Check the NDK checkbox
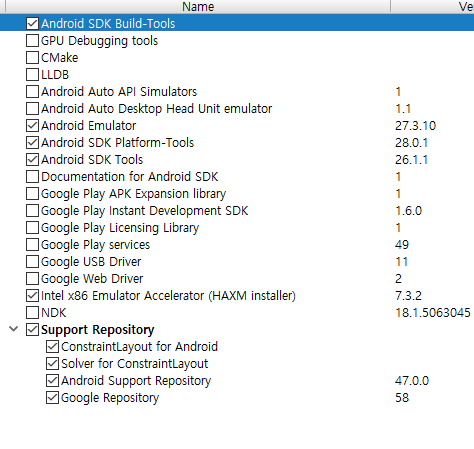 32,313
